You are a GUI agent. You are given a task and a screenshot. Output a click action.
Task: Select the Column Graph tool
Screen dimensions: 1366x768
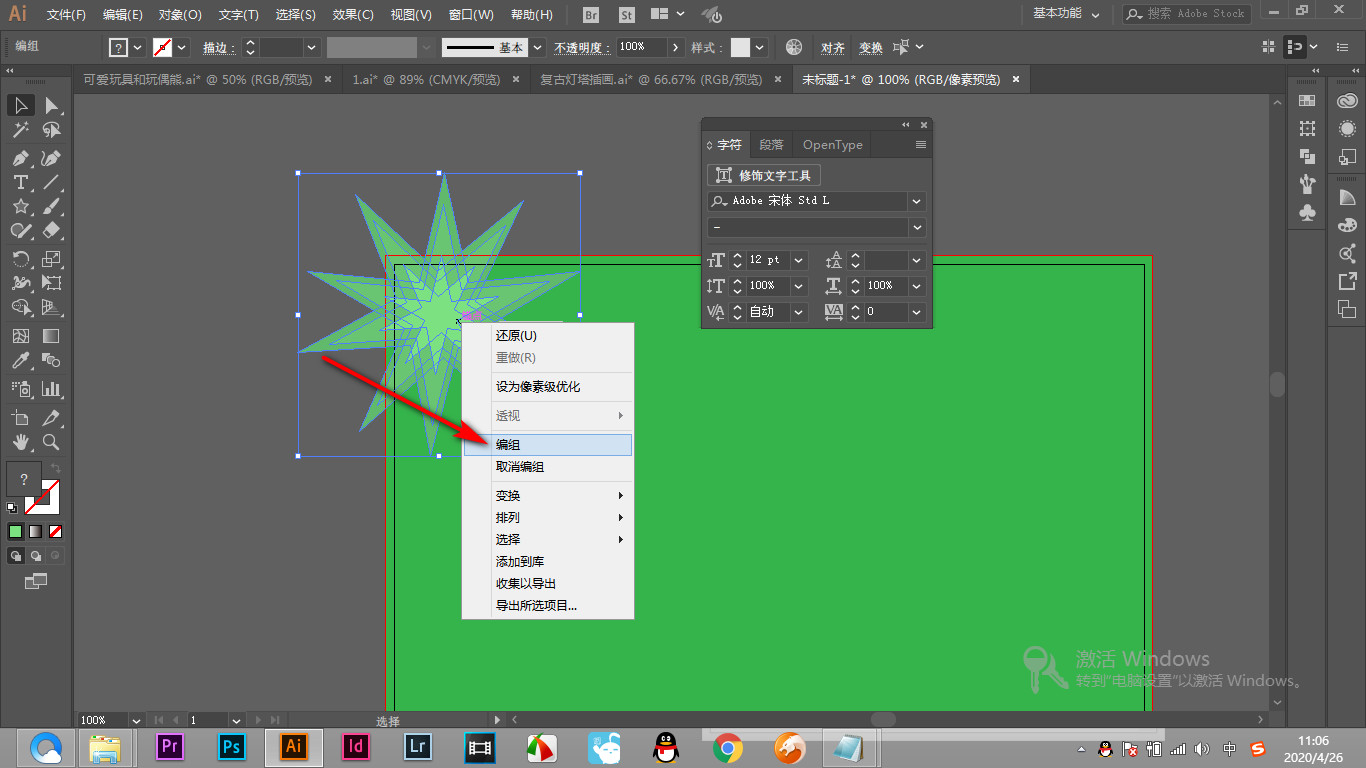click(52, 388)
